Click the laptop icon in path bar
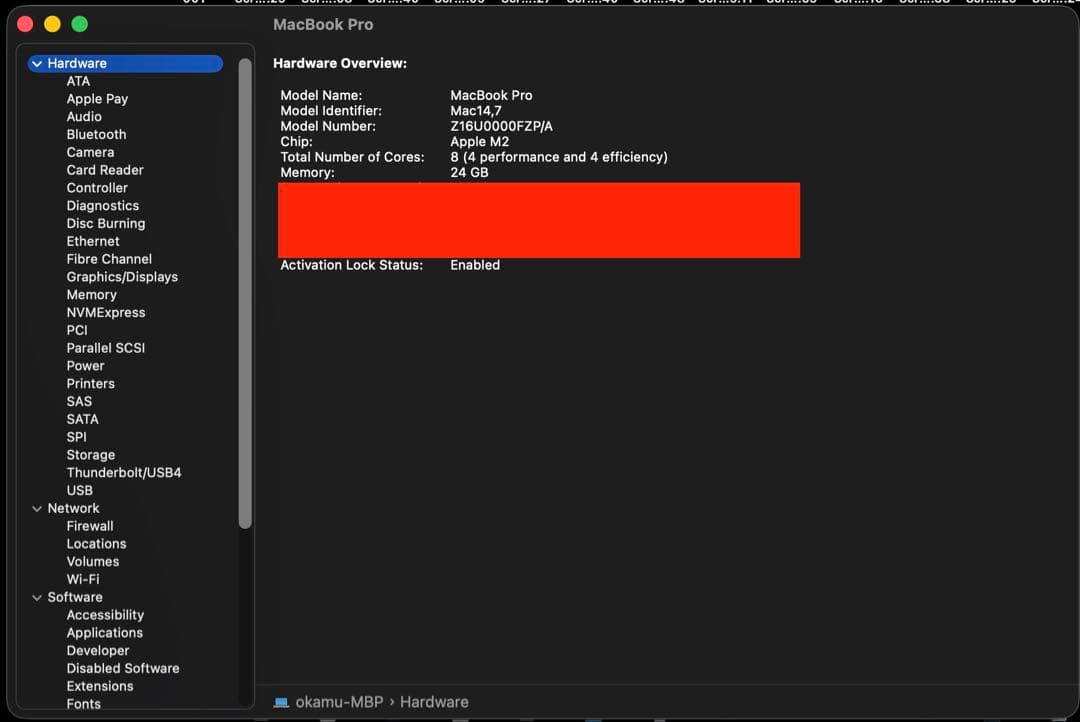Image resolution: width=1080 pixels, height=722 pixels. [282, 703]
